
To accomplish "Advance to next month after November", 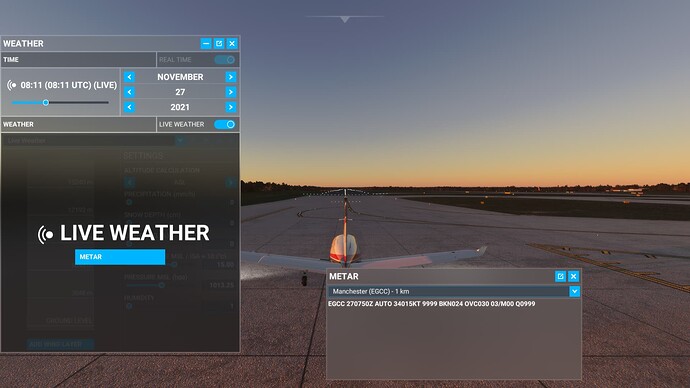I will tap(231, 77).
